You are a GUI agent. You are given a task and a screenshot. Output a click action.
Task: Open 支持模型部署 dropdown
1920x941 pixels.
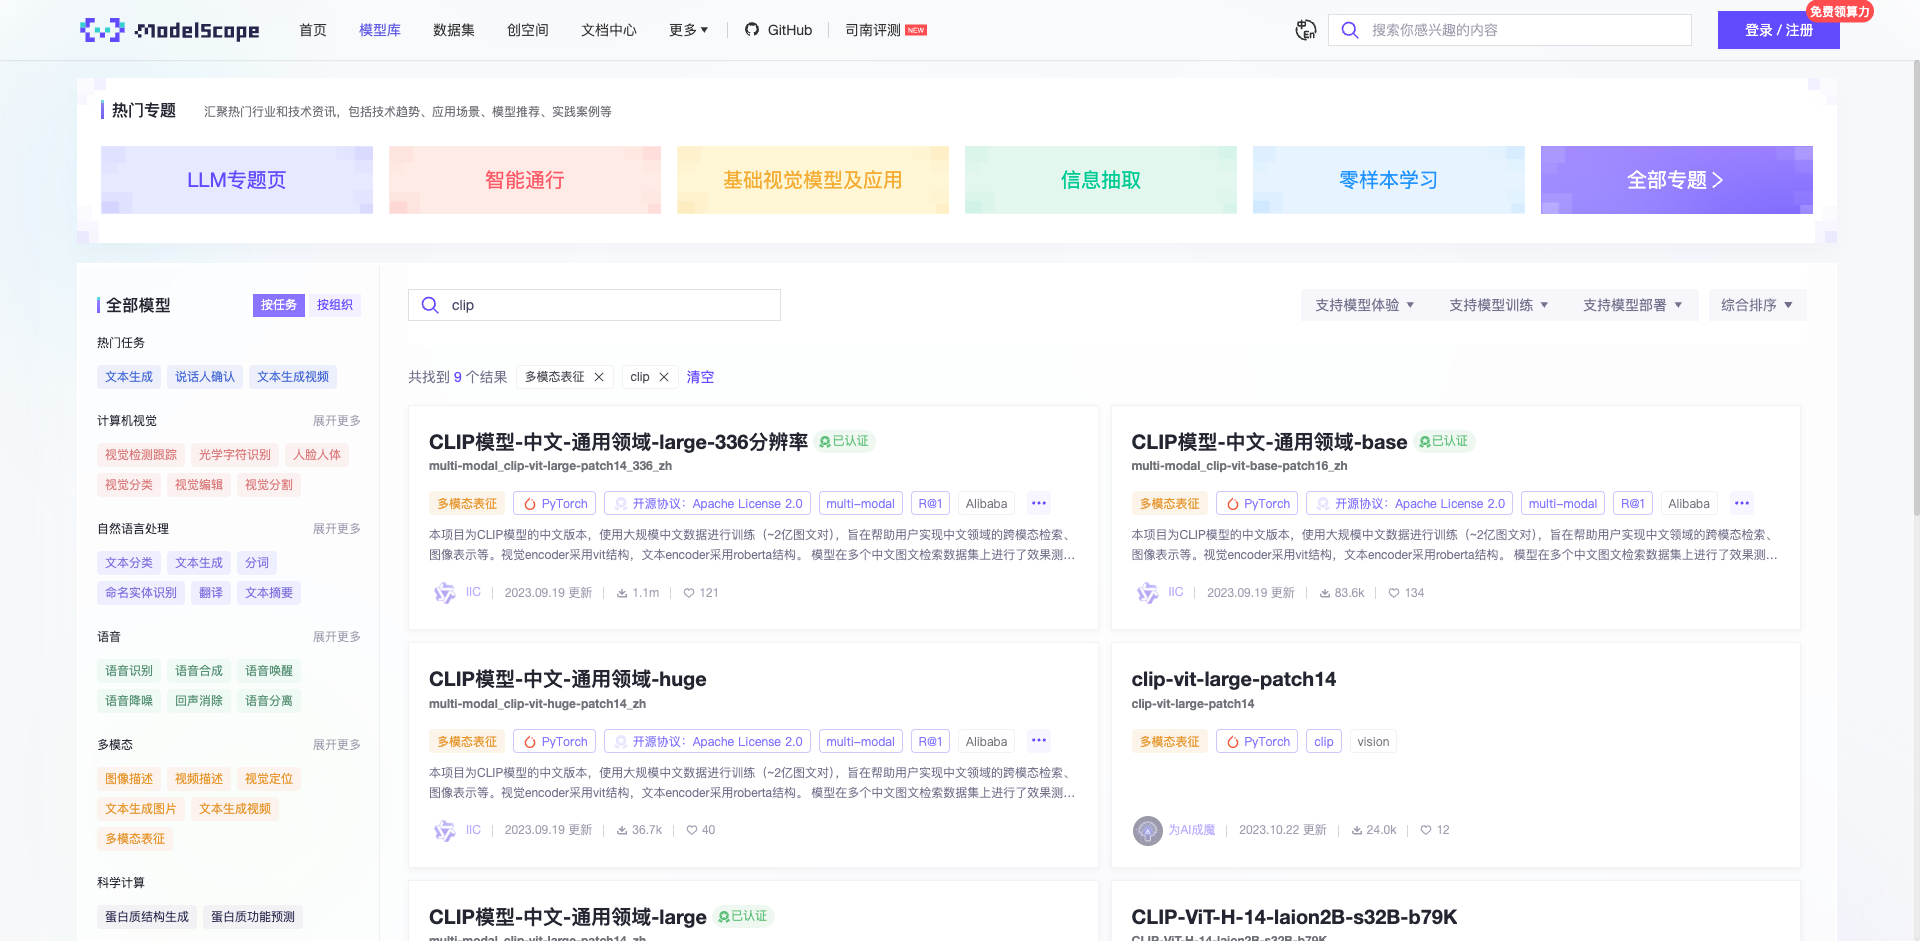(x=1633, y=305)
